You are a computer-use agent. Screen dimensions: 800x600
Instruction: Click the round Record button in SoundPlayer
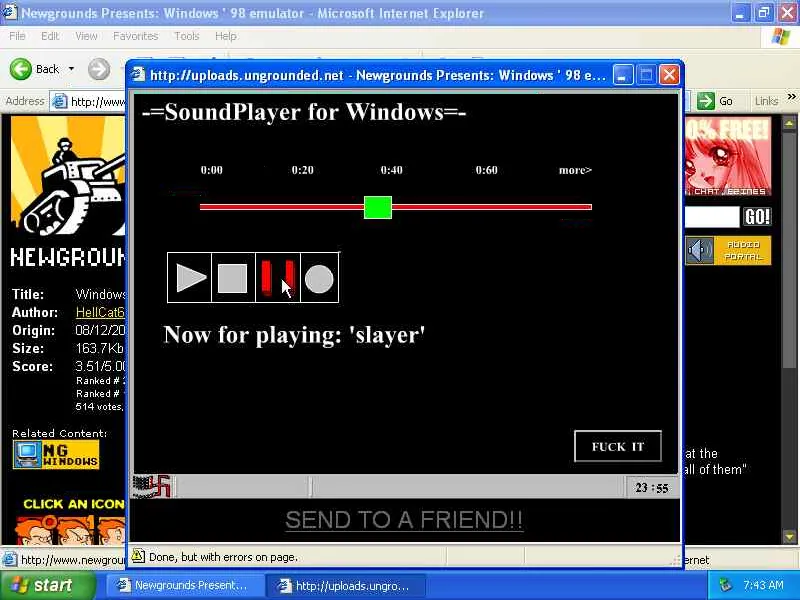point(319,278)
